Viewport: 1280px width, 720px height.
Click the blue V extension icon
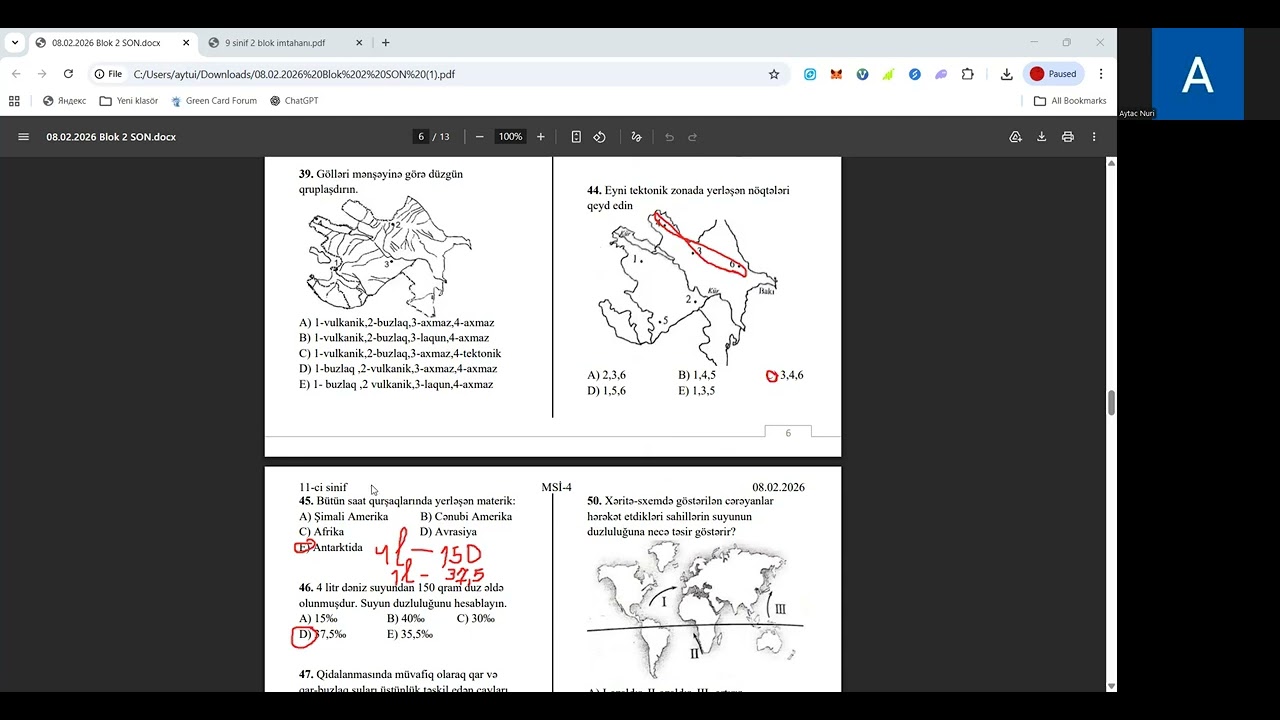coord(862,74)
